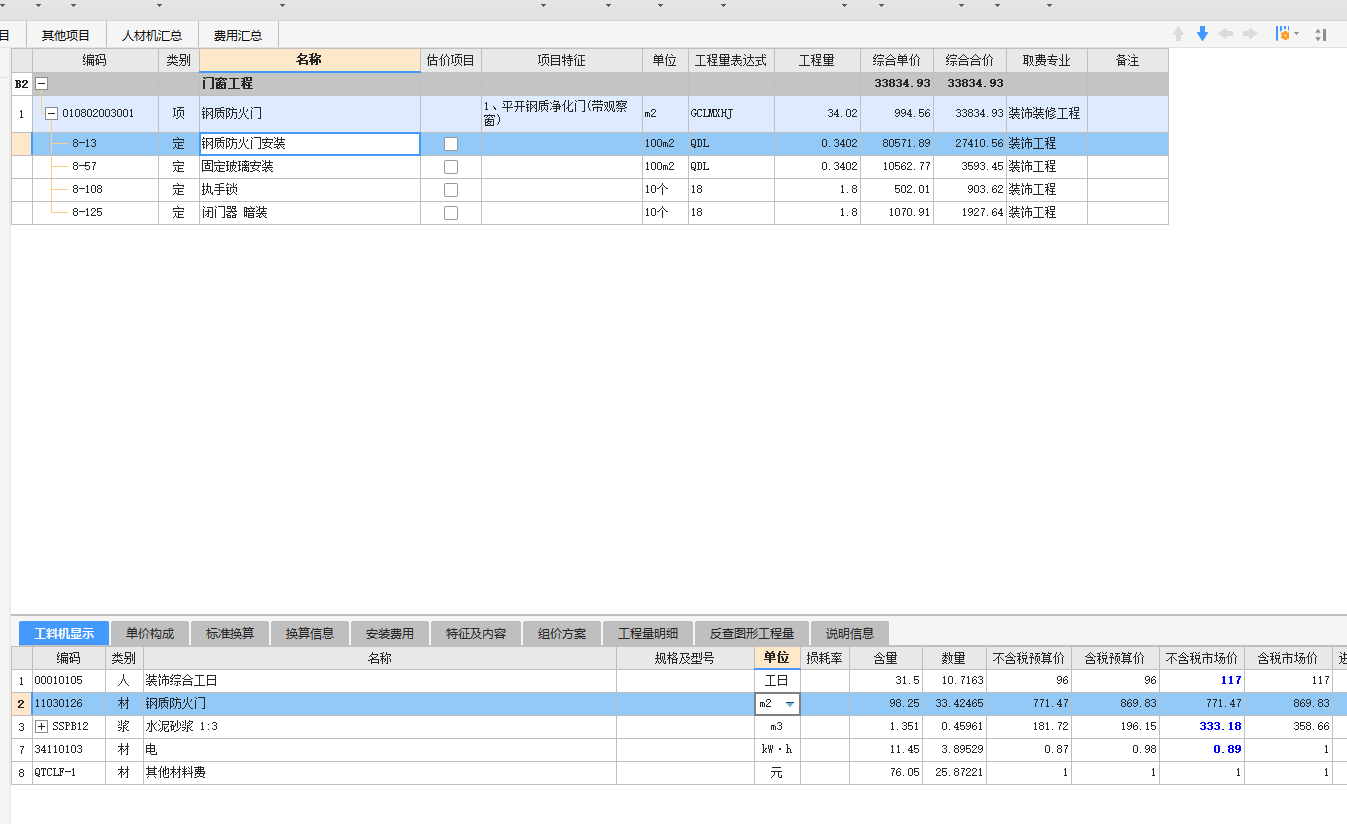Screen dimensions: 1347x824
Task: Open the 换算信息 tab
Action: (310, 633)
